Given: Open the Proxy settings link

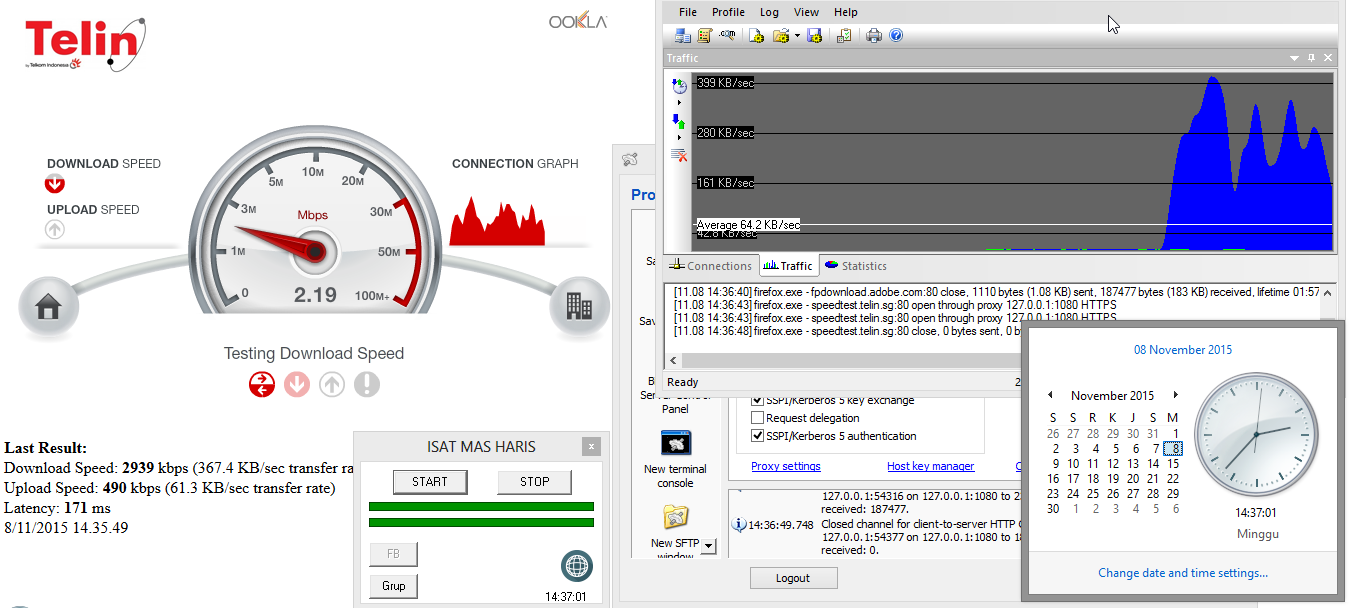Looking at the screenshot, I should point(786,466).
